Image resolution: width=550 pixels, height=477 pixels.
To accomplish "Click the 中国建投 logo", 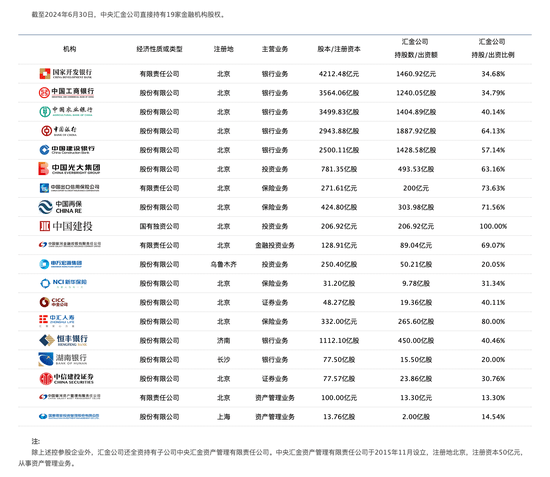I will pyautogui.click(x=66, y=226).
